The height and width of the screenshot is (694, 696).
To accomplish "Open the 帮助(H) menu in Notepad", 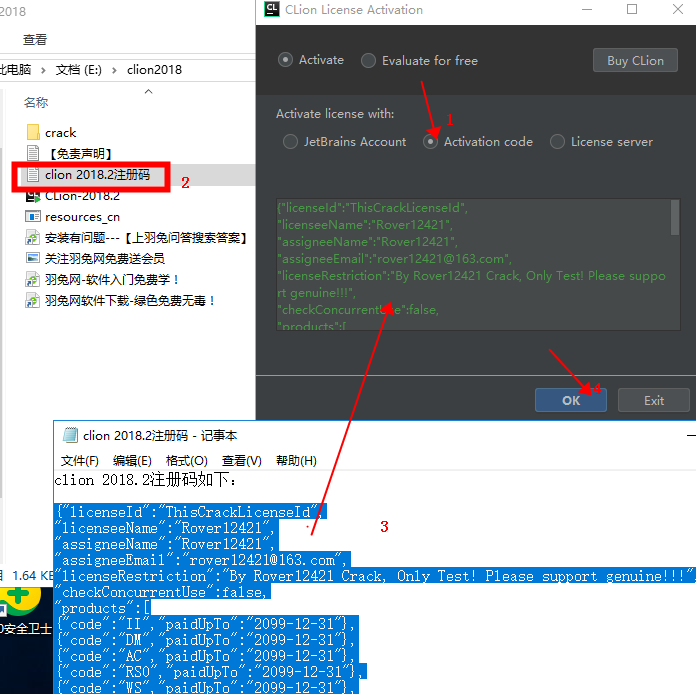I will (296, 461).
